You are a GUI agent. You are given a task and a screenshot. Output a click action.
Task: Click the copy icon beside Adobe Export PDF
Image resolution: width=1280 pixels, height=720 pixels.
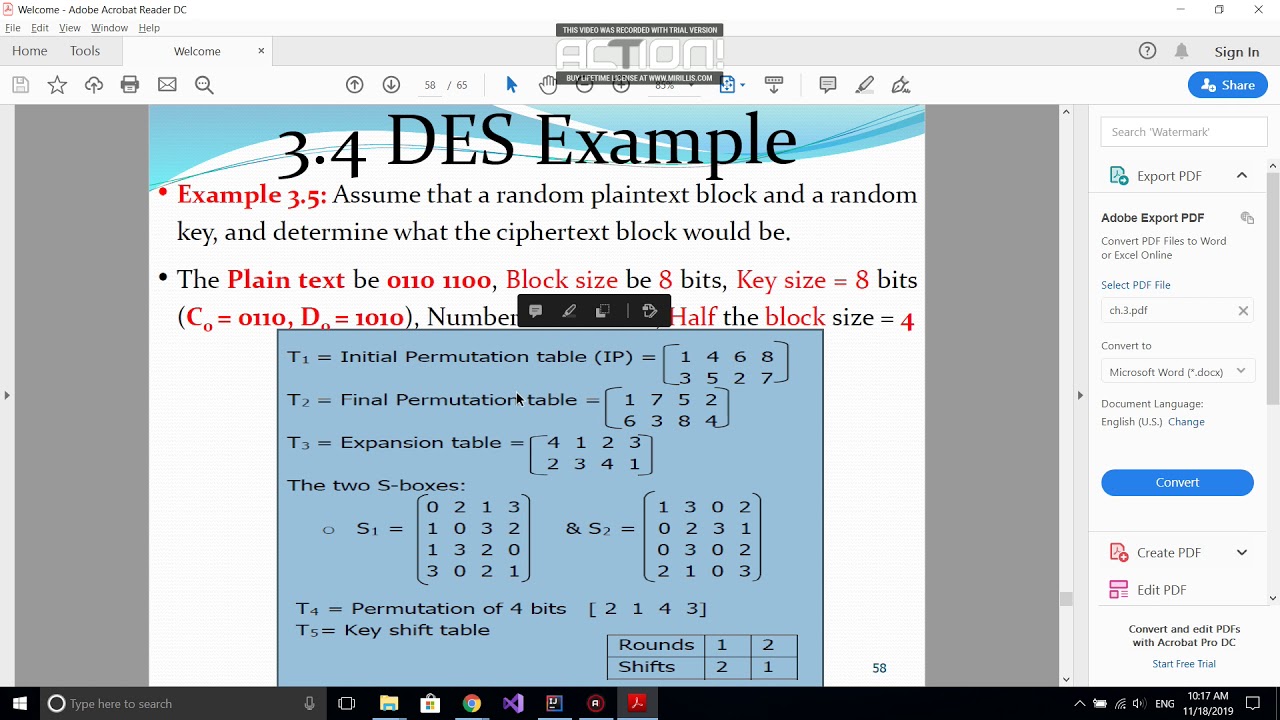point(1247,218)
